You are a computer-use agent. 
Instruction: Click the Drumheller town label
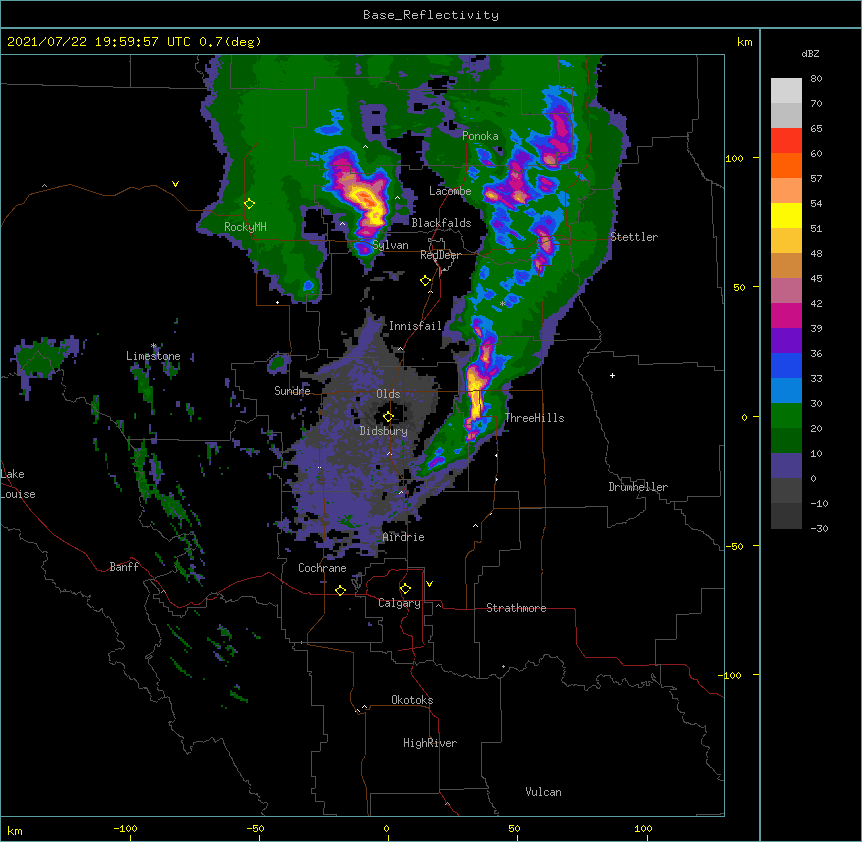coord(638,487)
